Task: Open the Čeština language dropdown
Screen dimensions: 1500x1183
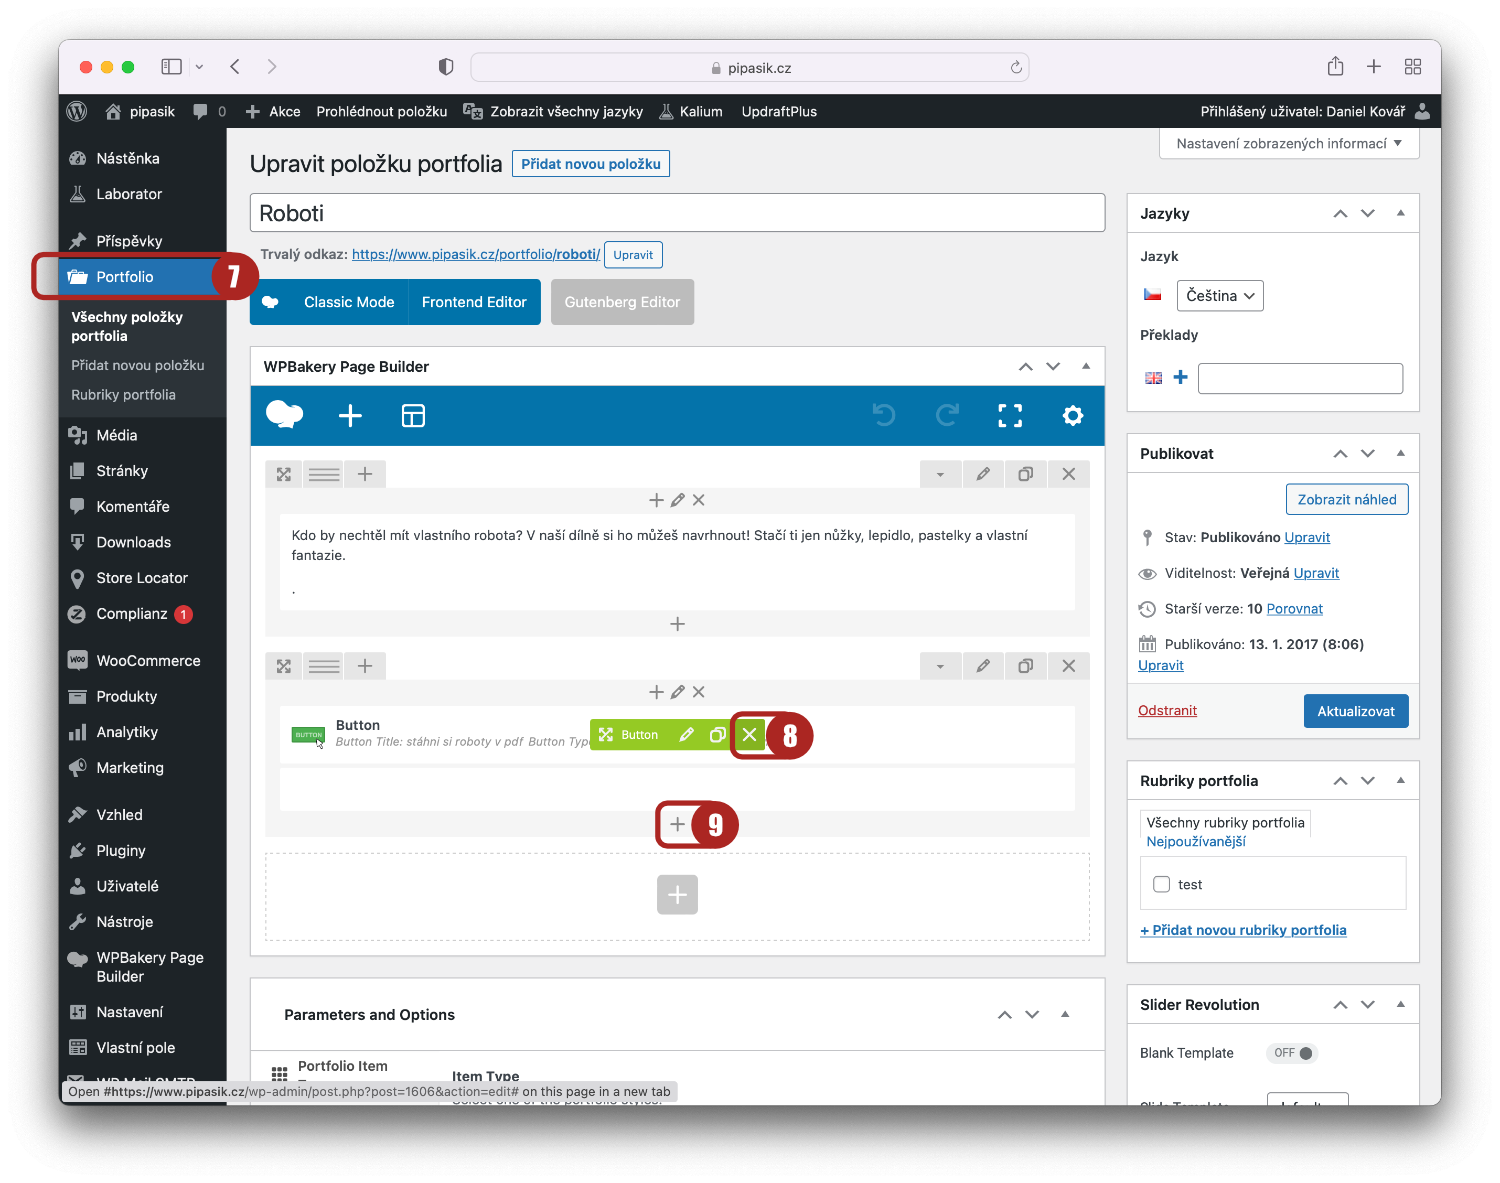Action: (x=1220, y=296)
